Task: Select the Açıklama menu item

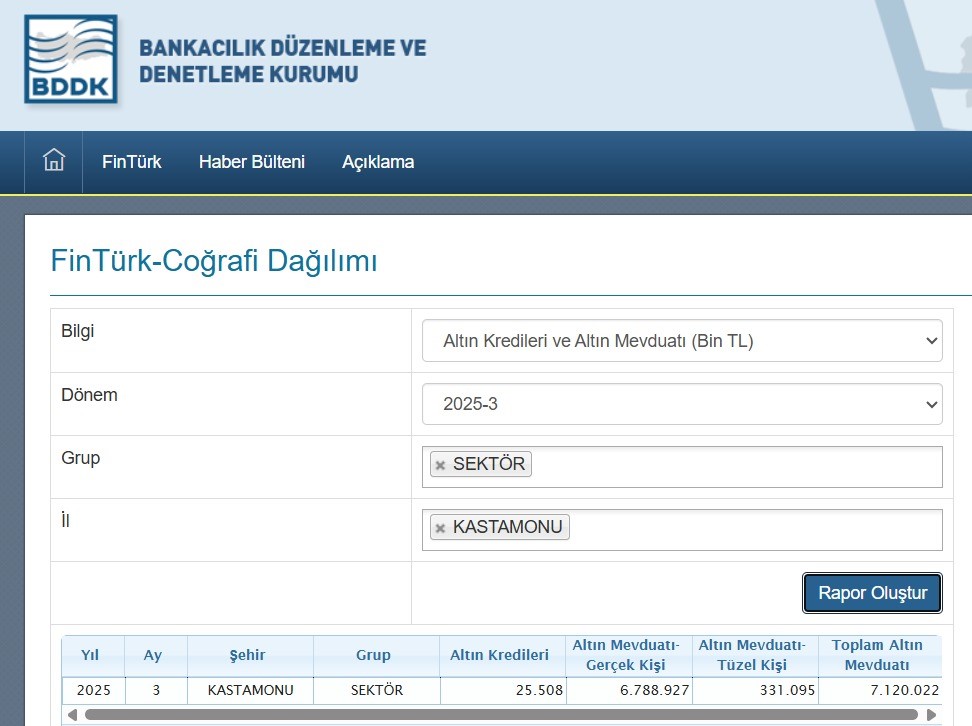Action: click(x=378, y=161)
